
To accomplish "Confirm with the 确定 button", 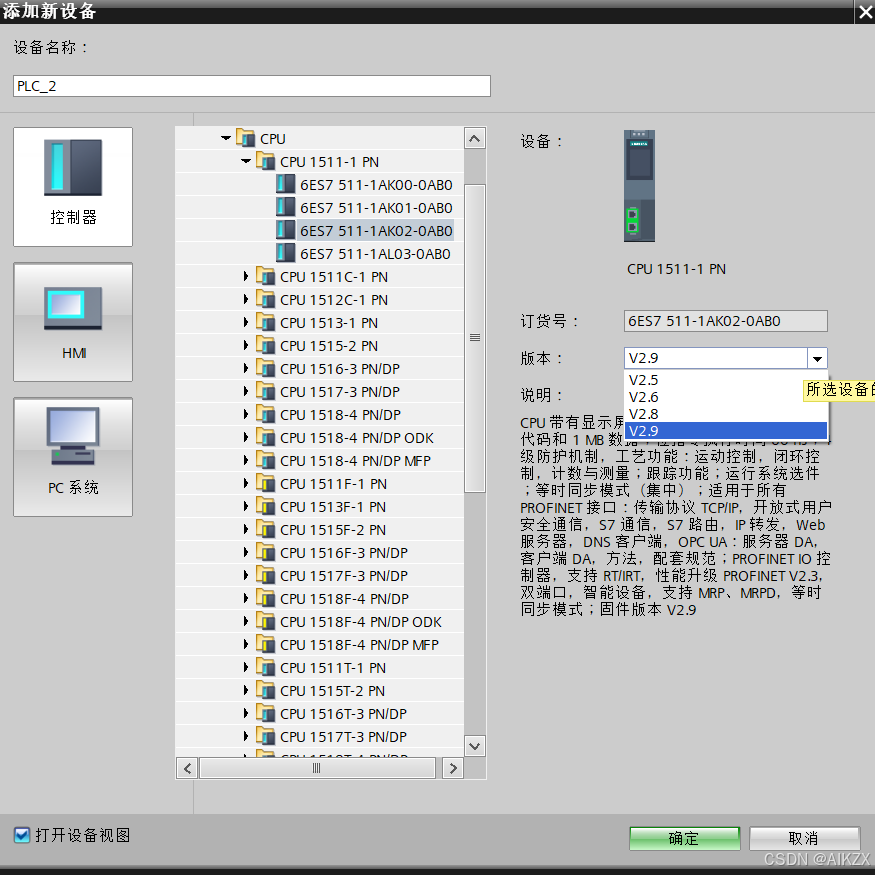I will point(685,838).
